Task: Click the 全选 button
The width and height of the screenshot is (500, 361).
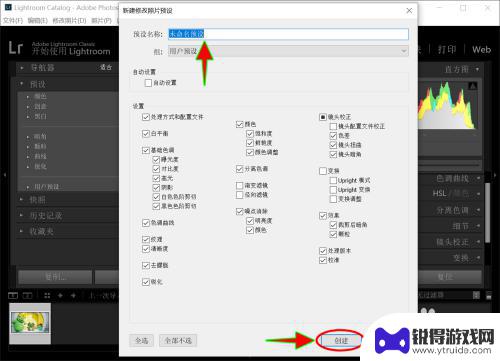Action: pos(141,340)
